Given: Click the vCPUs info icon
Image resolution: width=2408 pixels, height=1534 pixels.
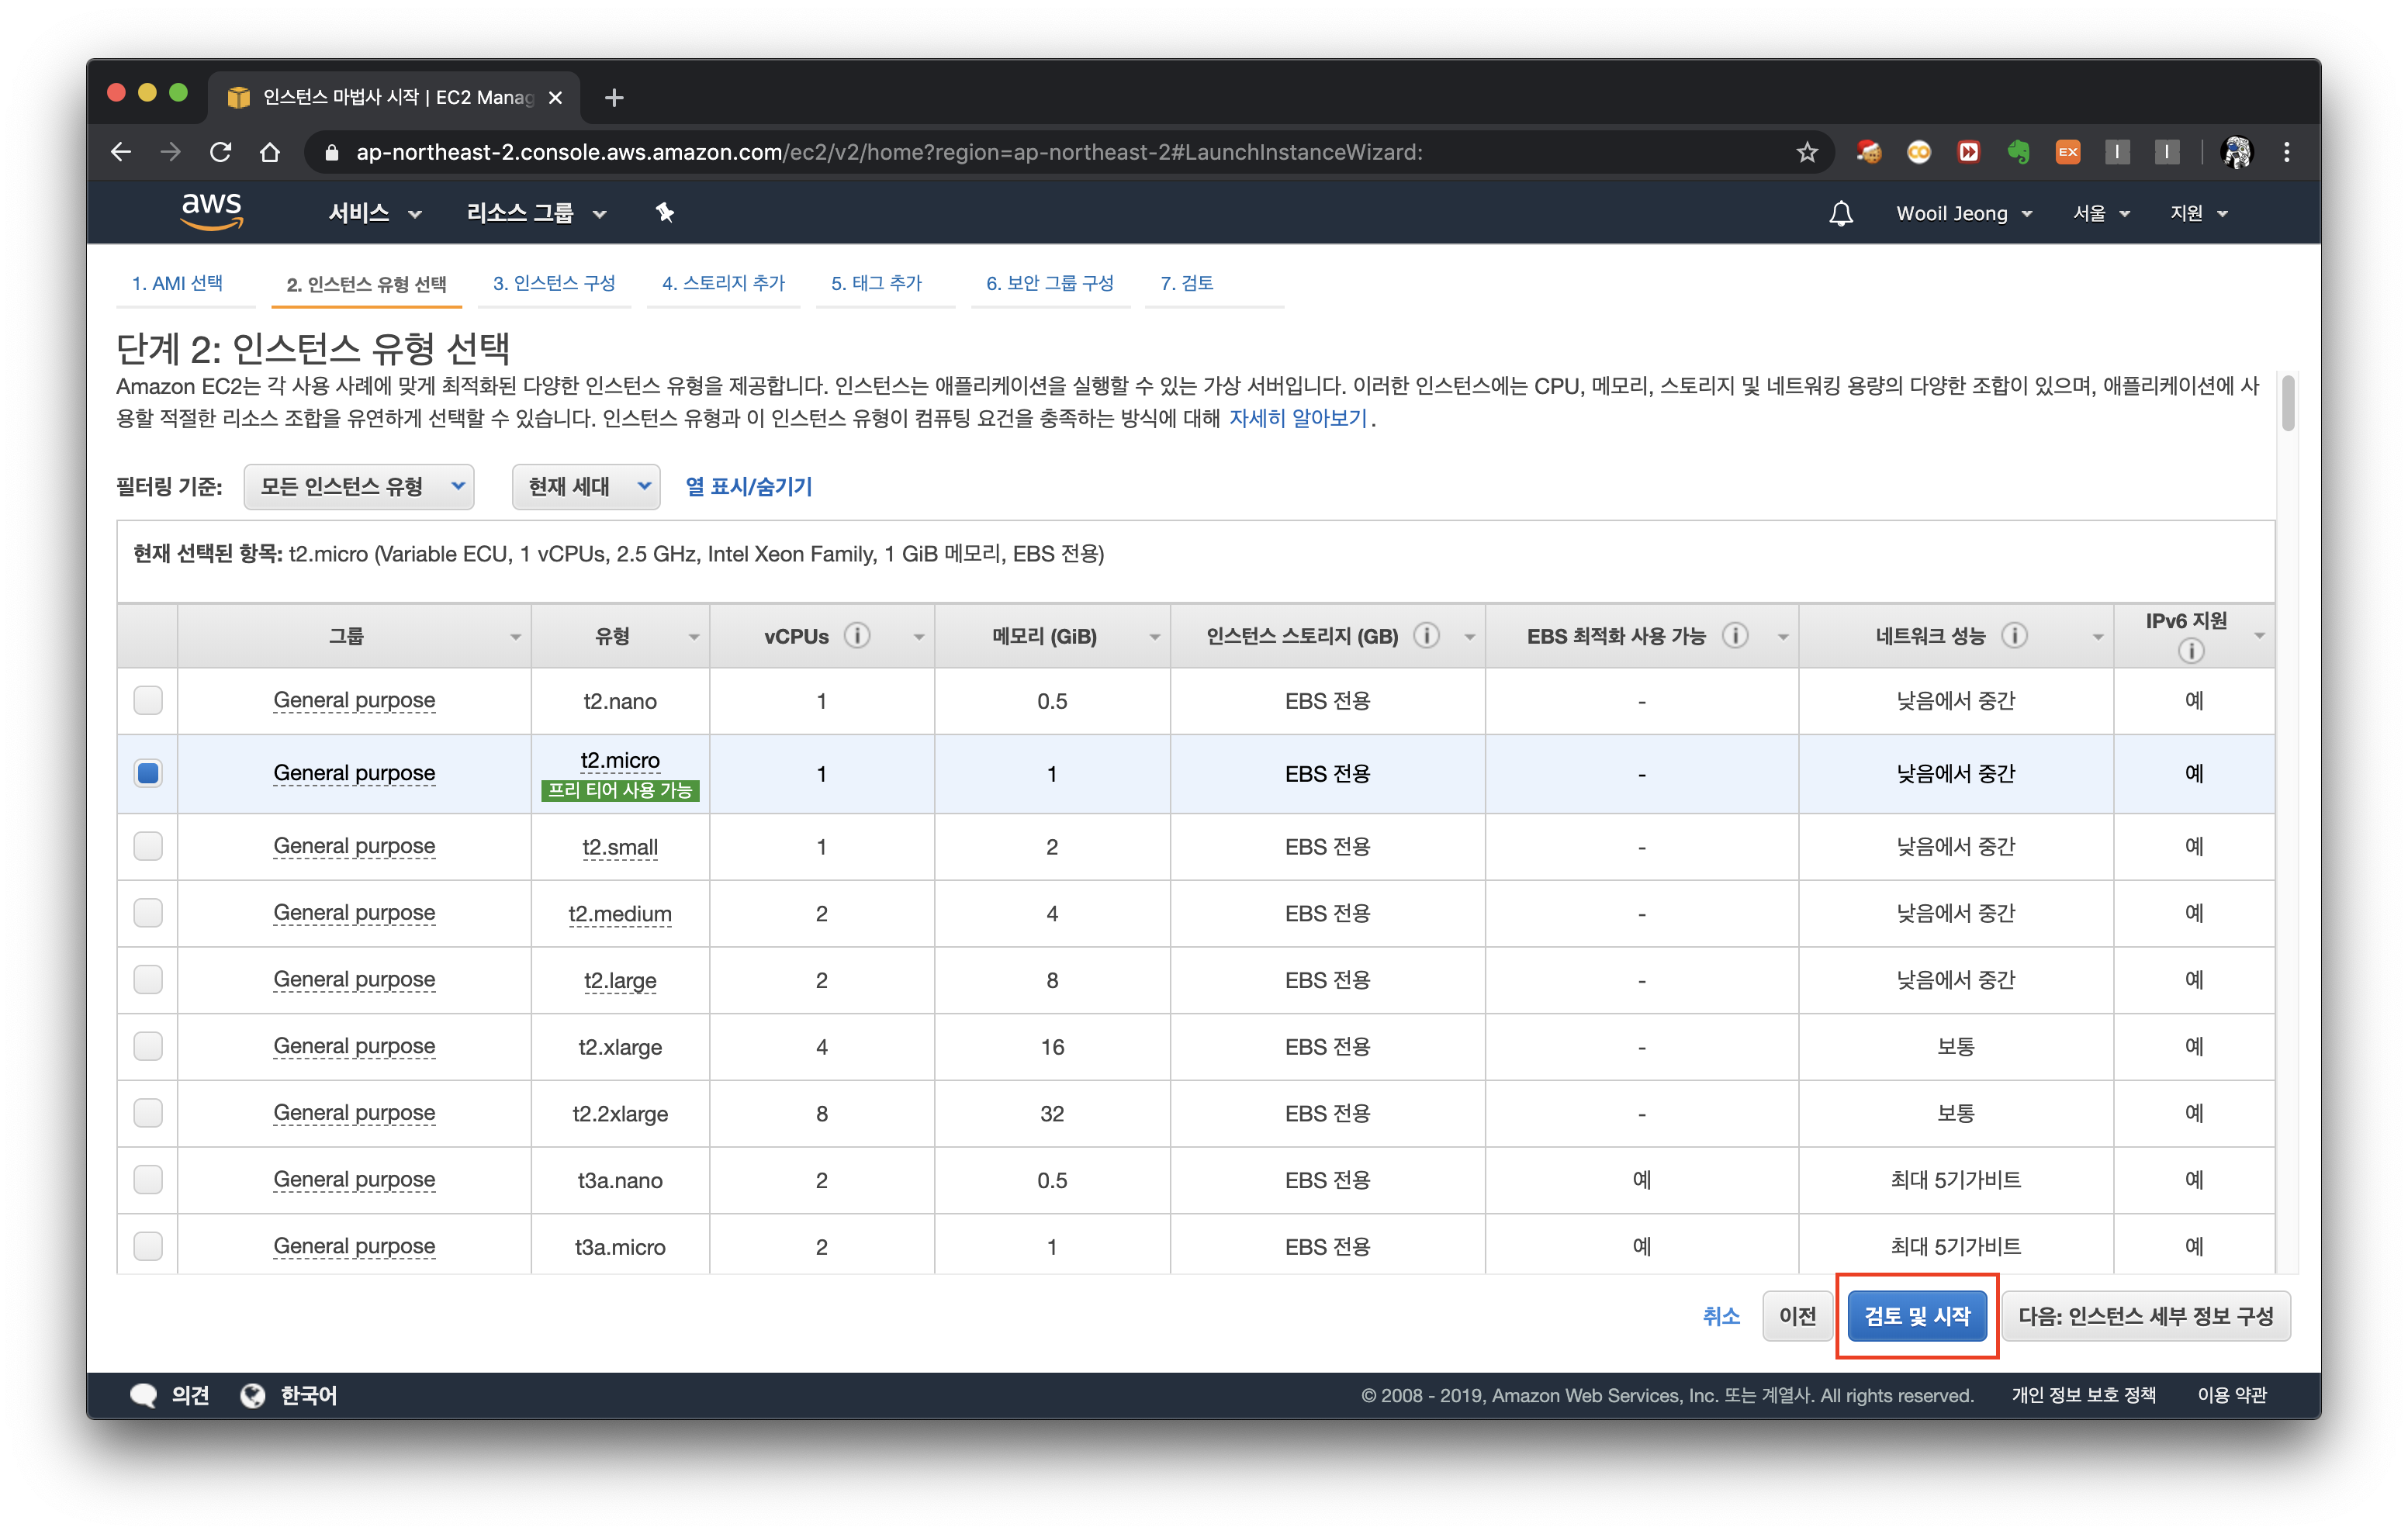Looking at the screenshot, I should (857, 636).
